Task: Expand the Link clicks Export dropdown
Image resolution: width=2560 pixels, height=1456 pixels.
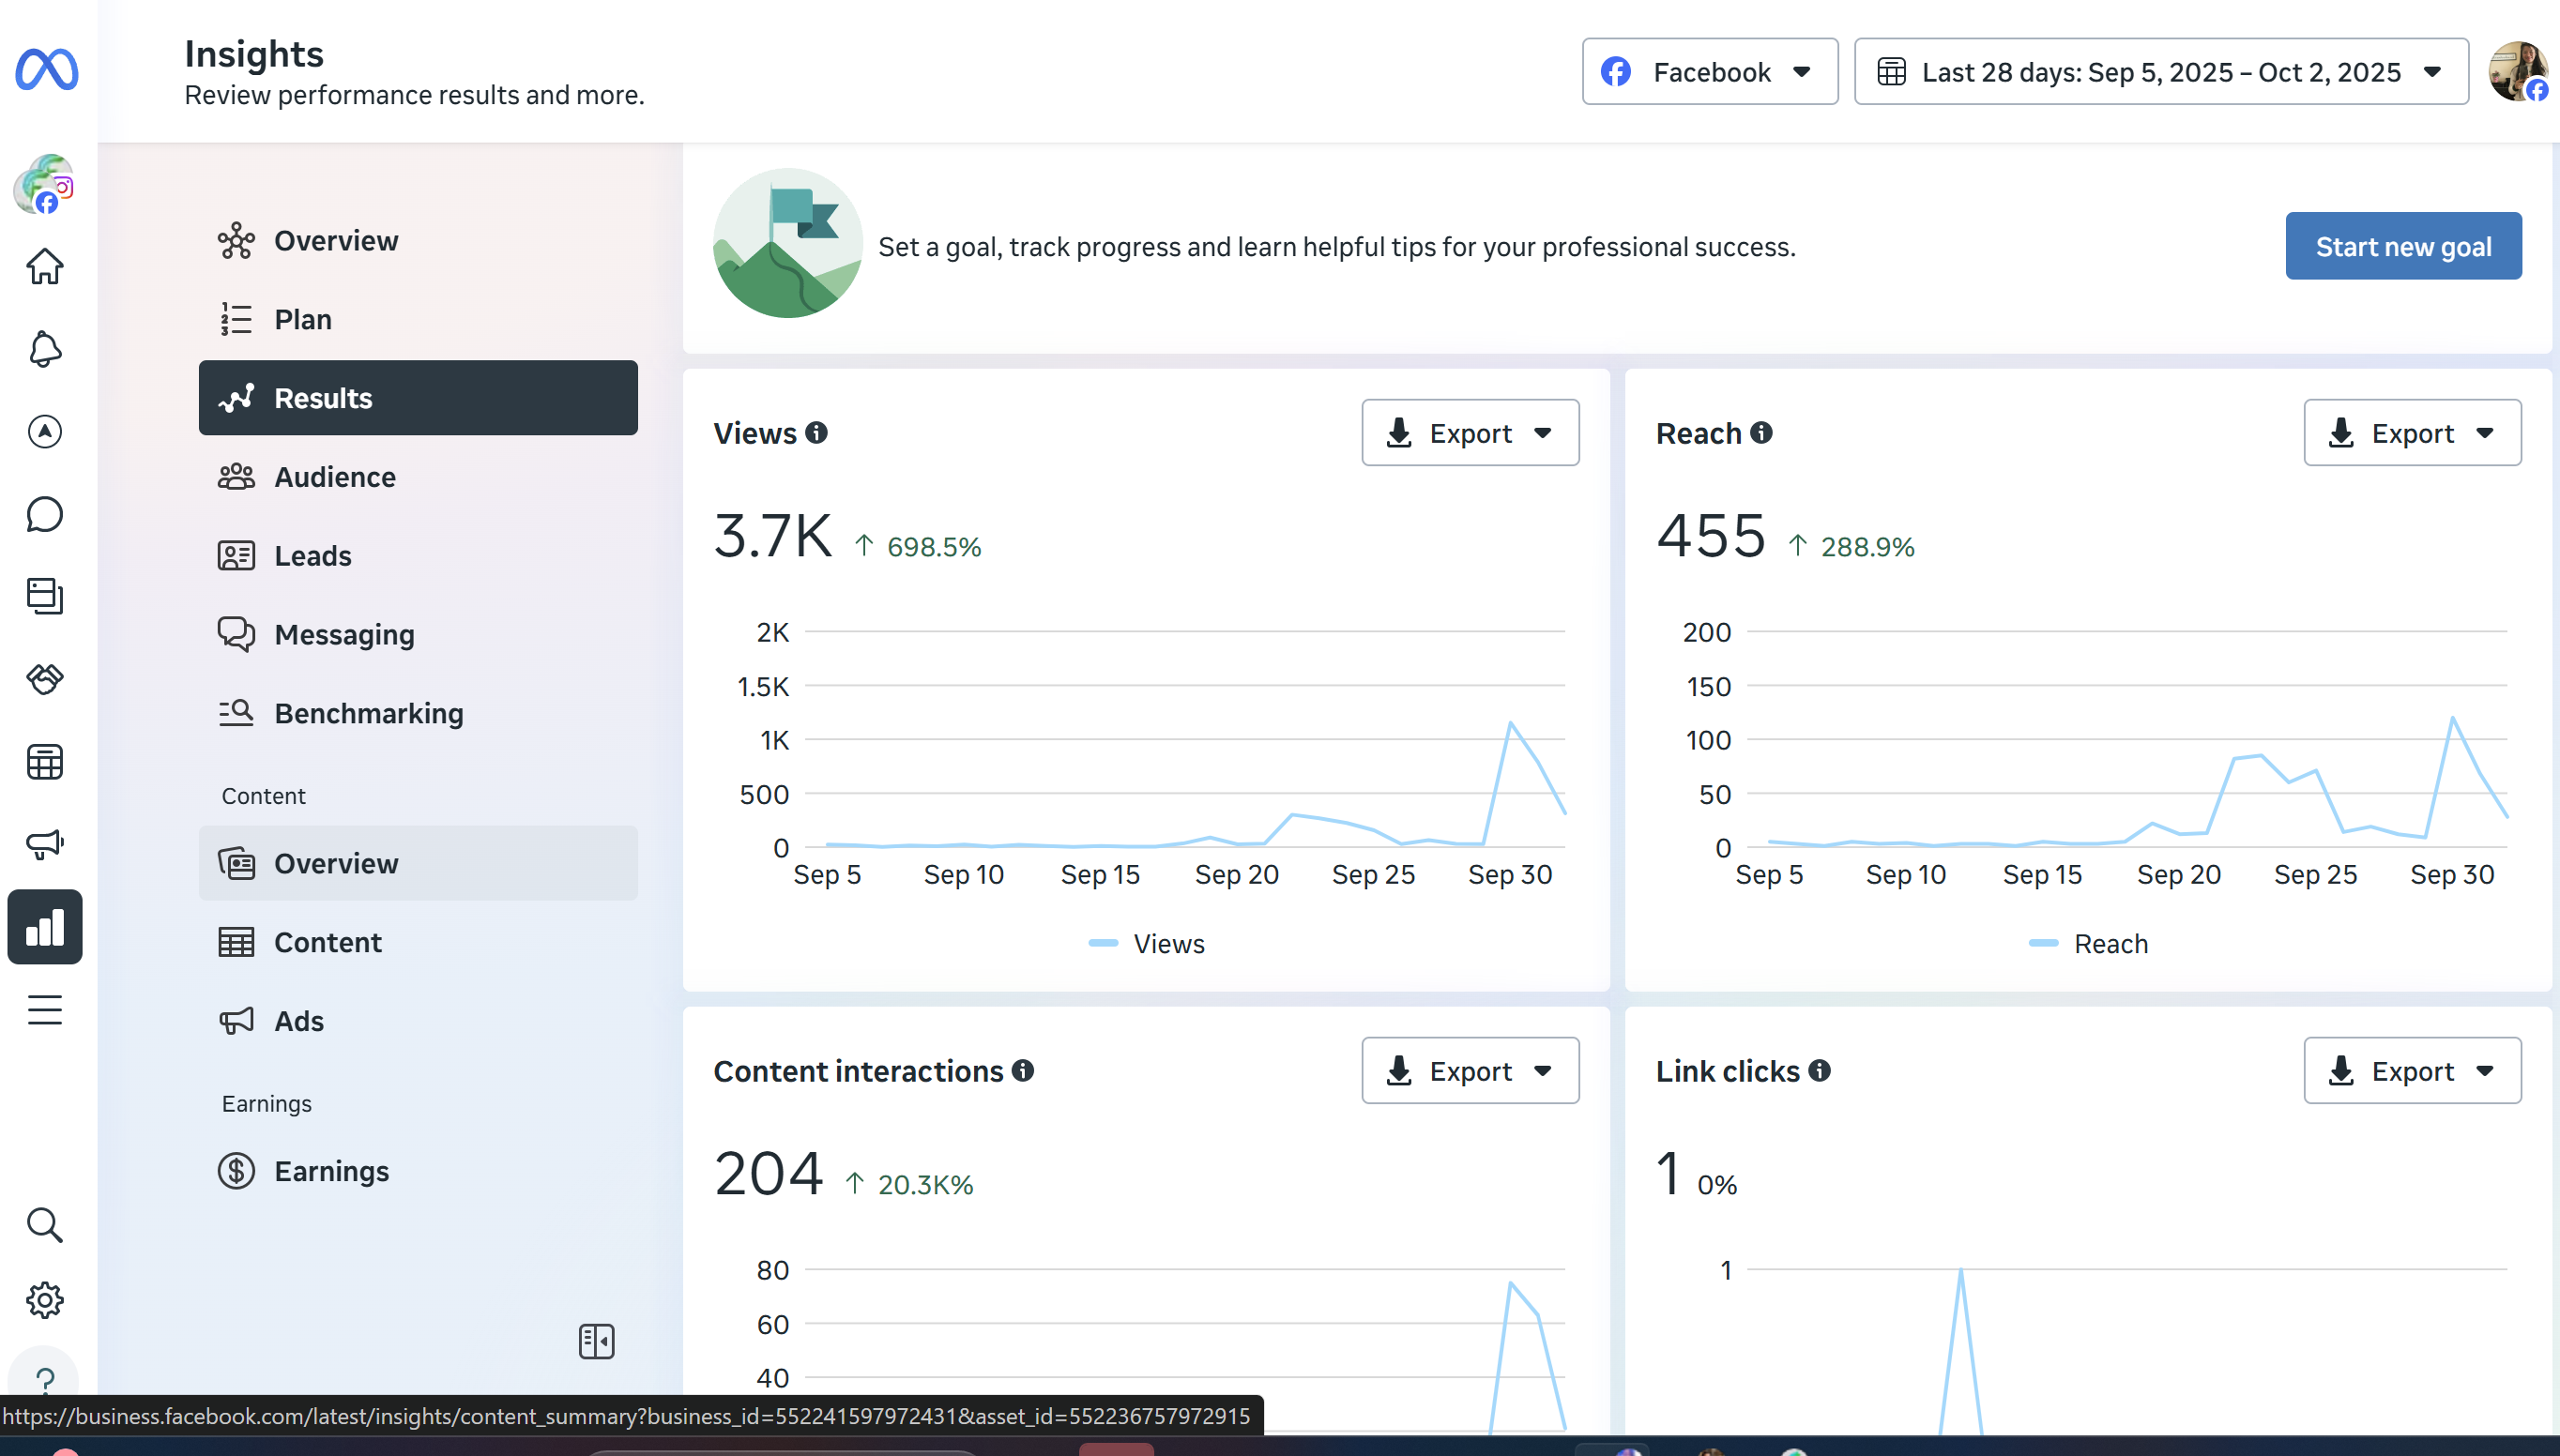Action: [2411, 1071]
